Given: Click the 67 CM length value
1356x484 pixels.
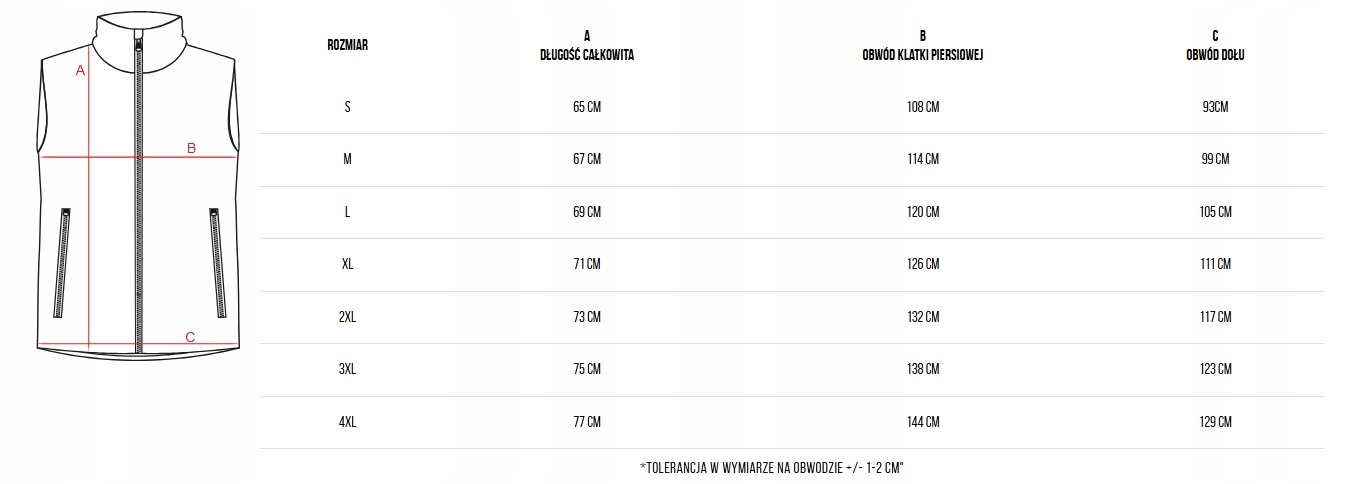Looking at the screenshot, I should [x=587, y=159].
